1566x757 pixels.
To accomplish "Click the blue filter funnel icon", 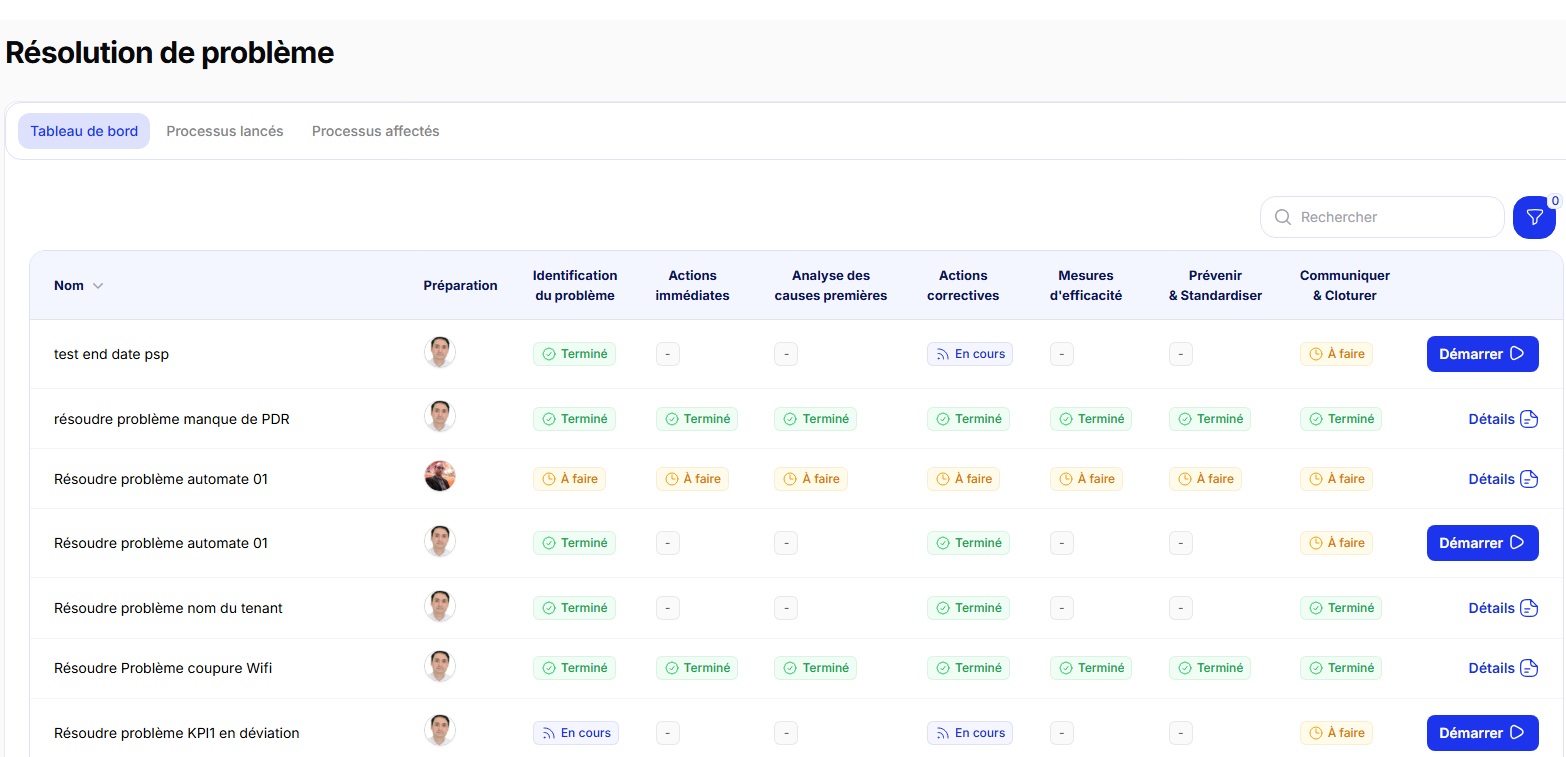I will [1534, 217].
